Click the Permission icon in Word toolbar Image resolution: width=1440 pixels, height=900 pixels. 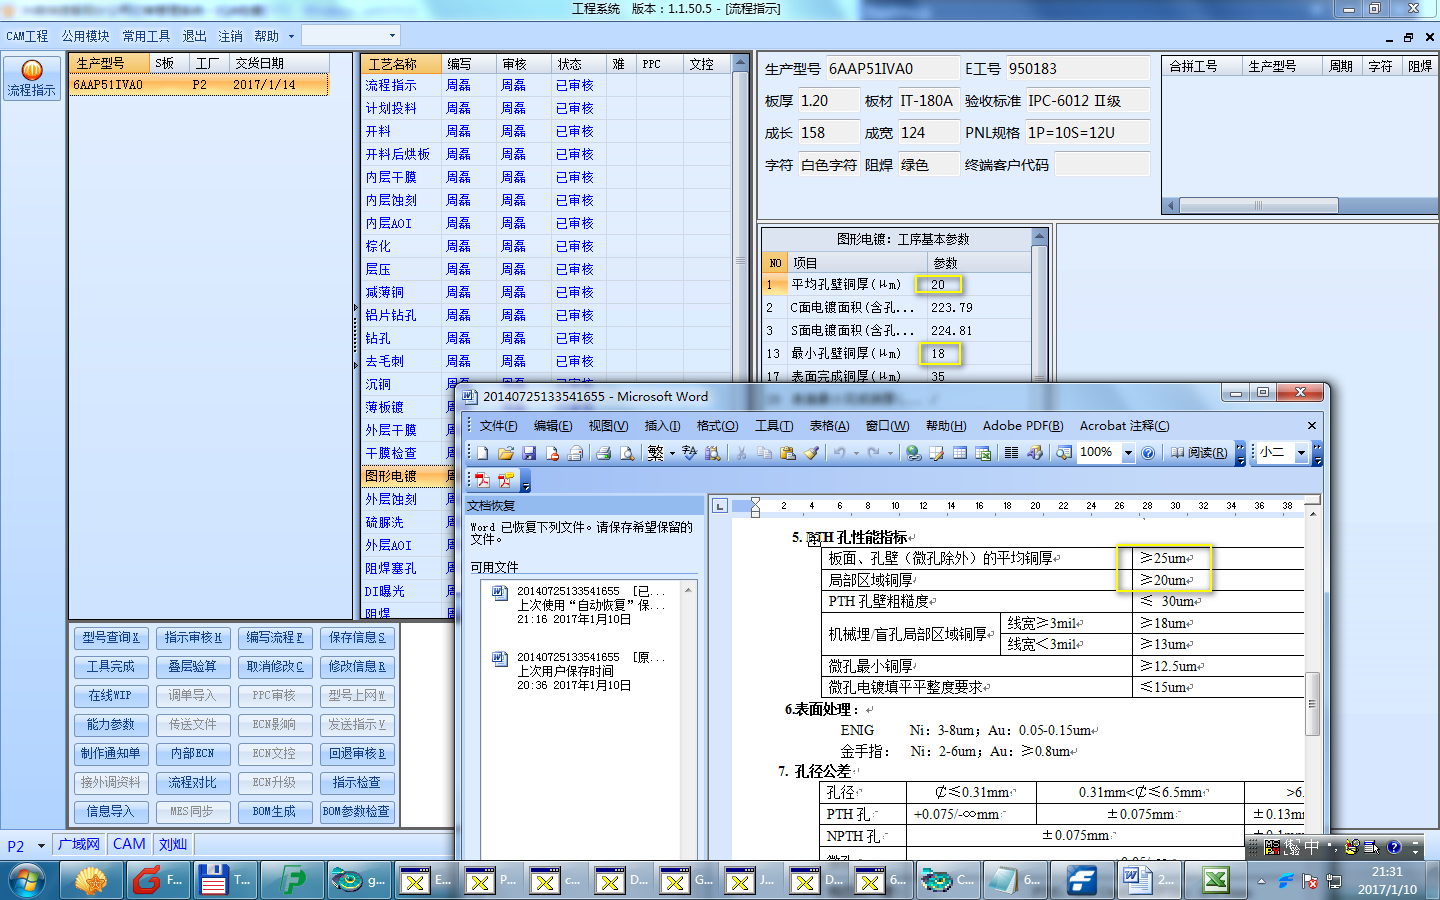click(553, 453)
